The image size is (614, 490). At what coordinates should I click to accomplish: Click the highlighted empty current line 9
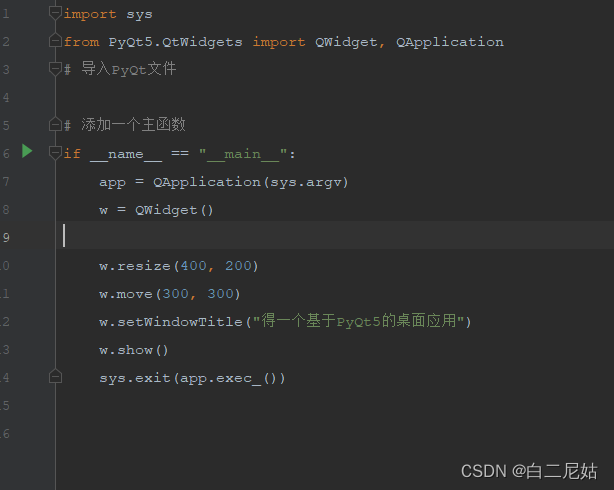300,237
